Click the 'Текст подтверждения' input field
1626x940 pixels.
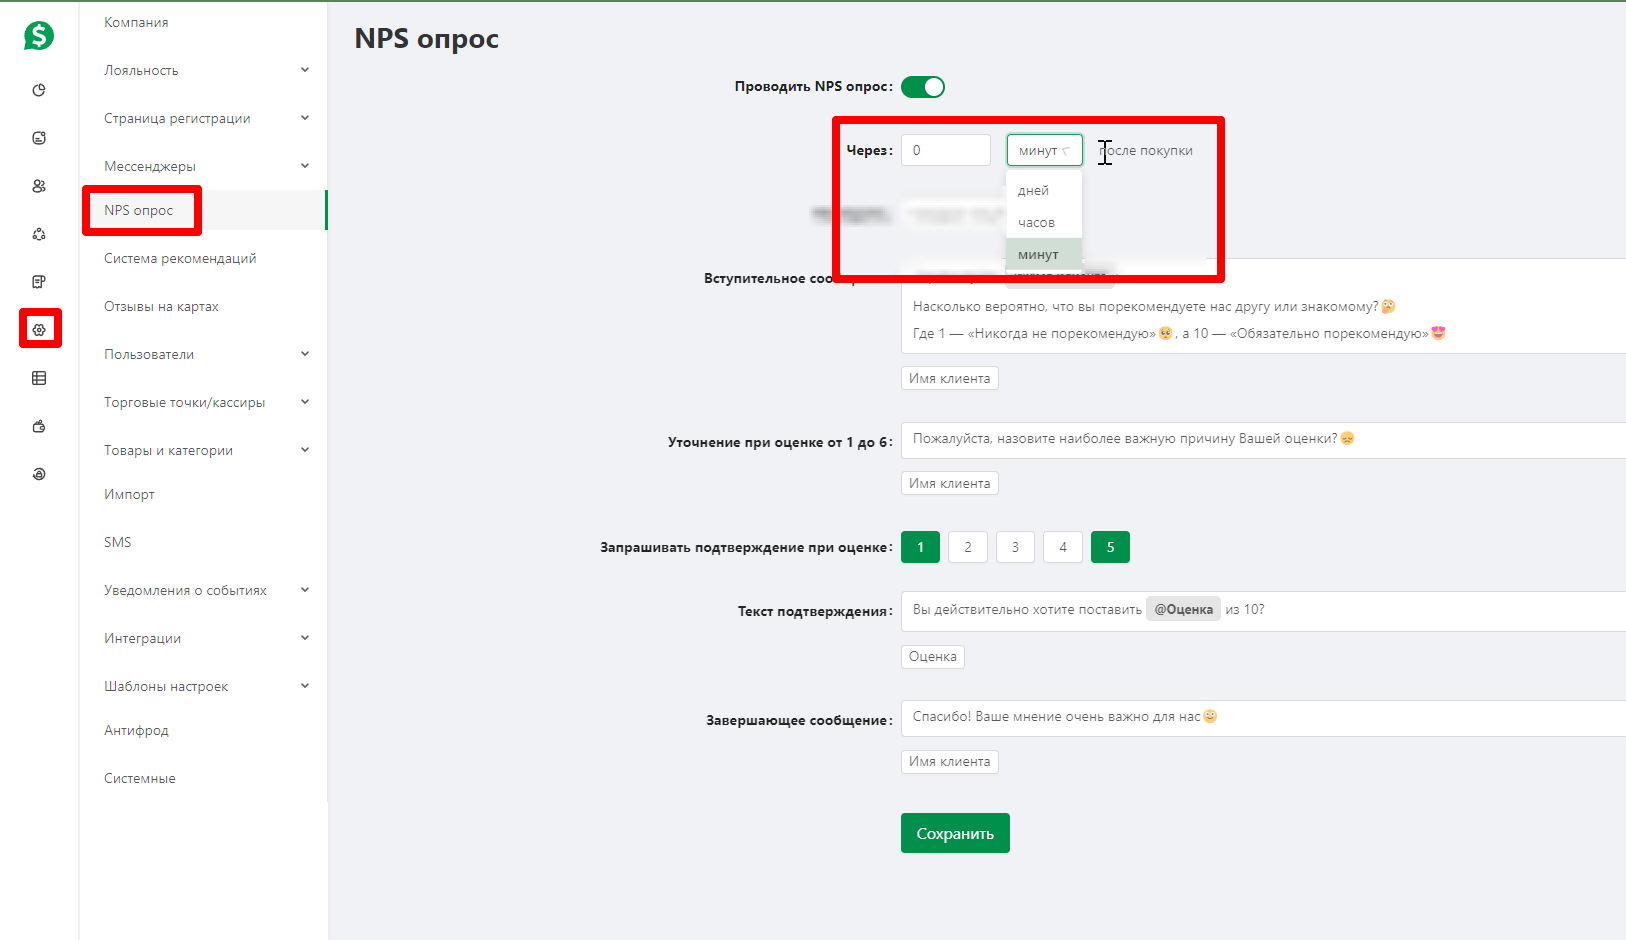[1263, 611]
